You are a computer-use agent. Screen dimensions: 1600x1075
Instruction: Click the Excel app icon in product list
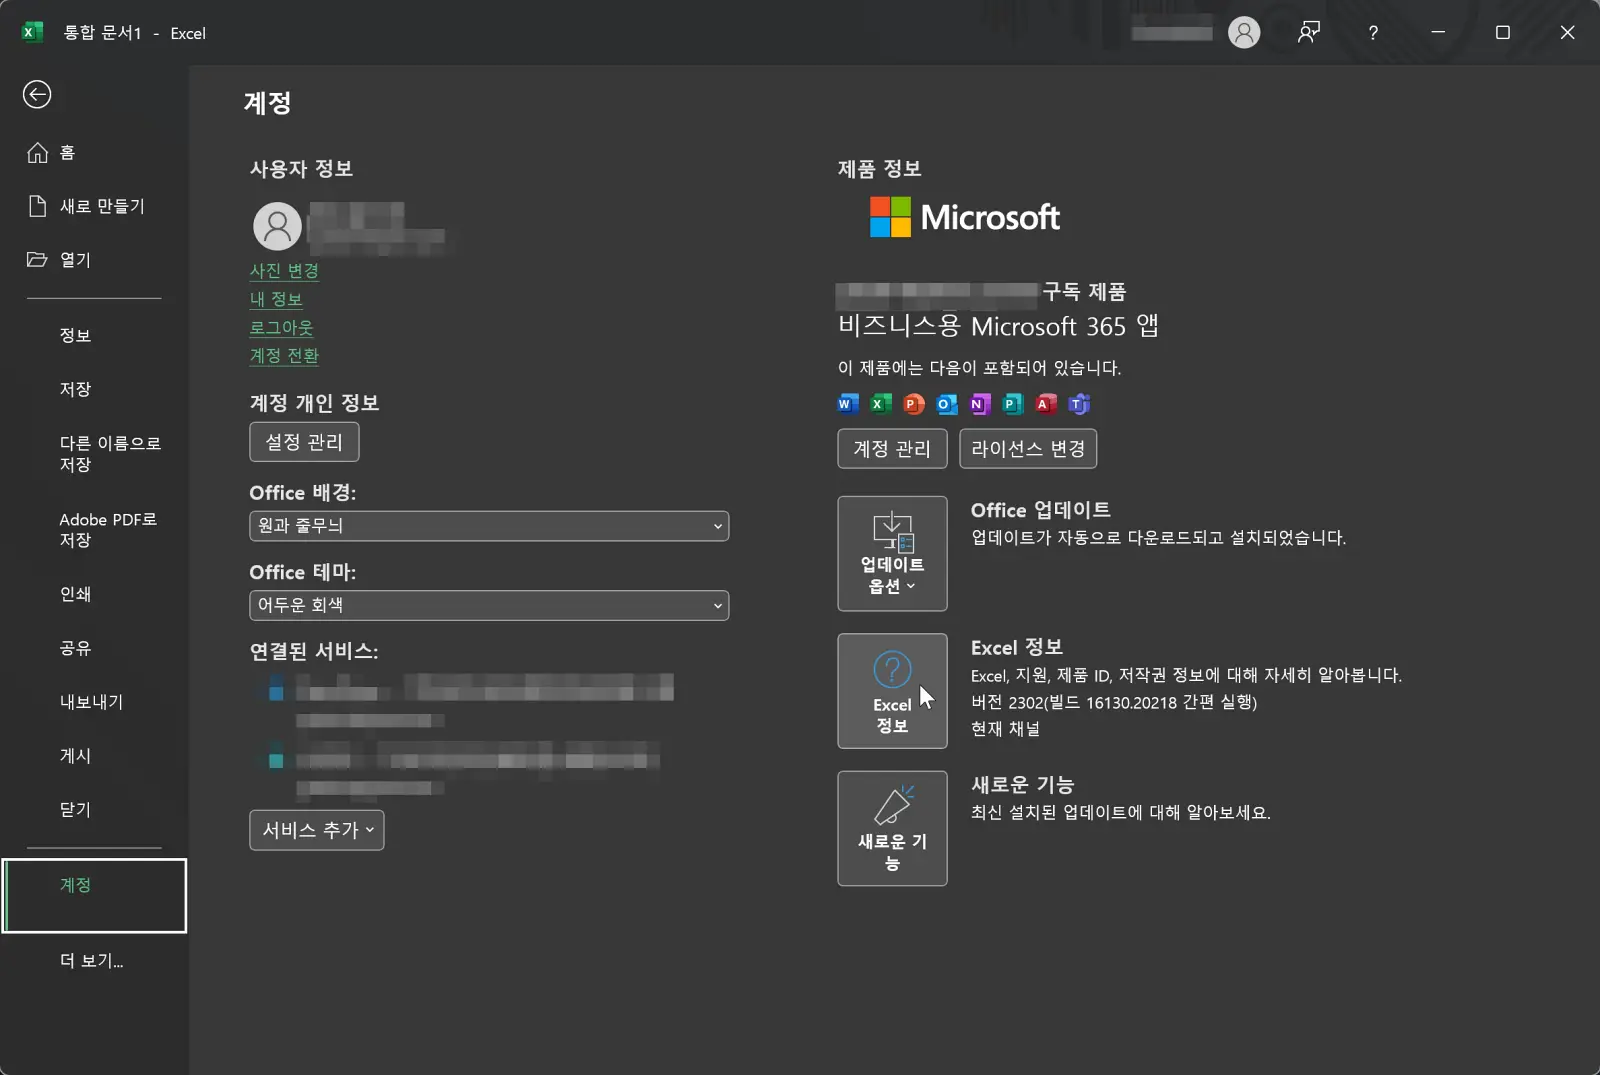pos(881,404)
